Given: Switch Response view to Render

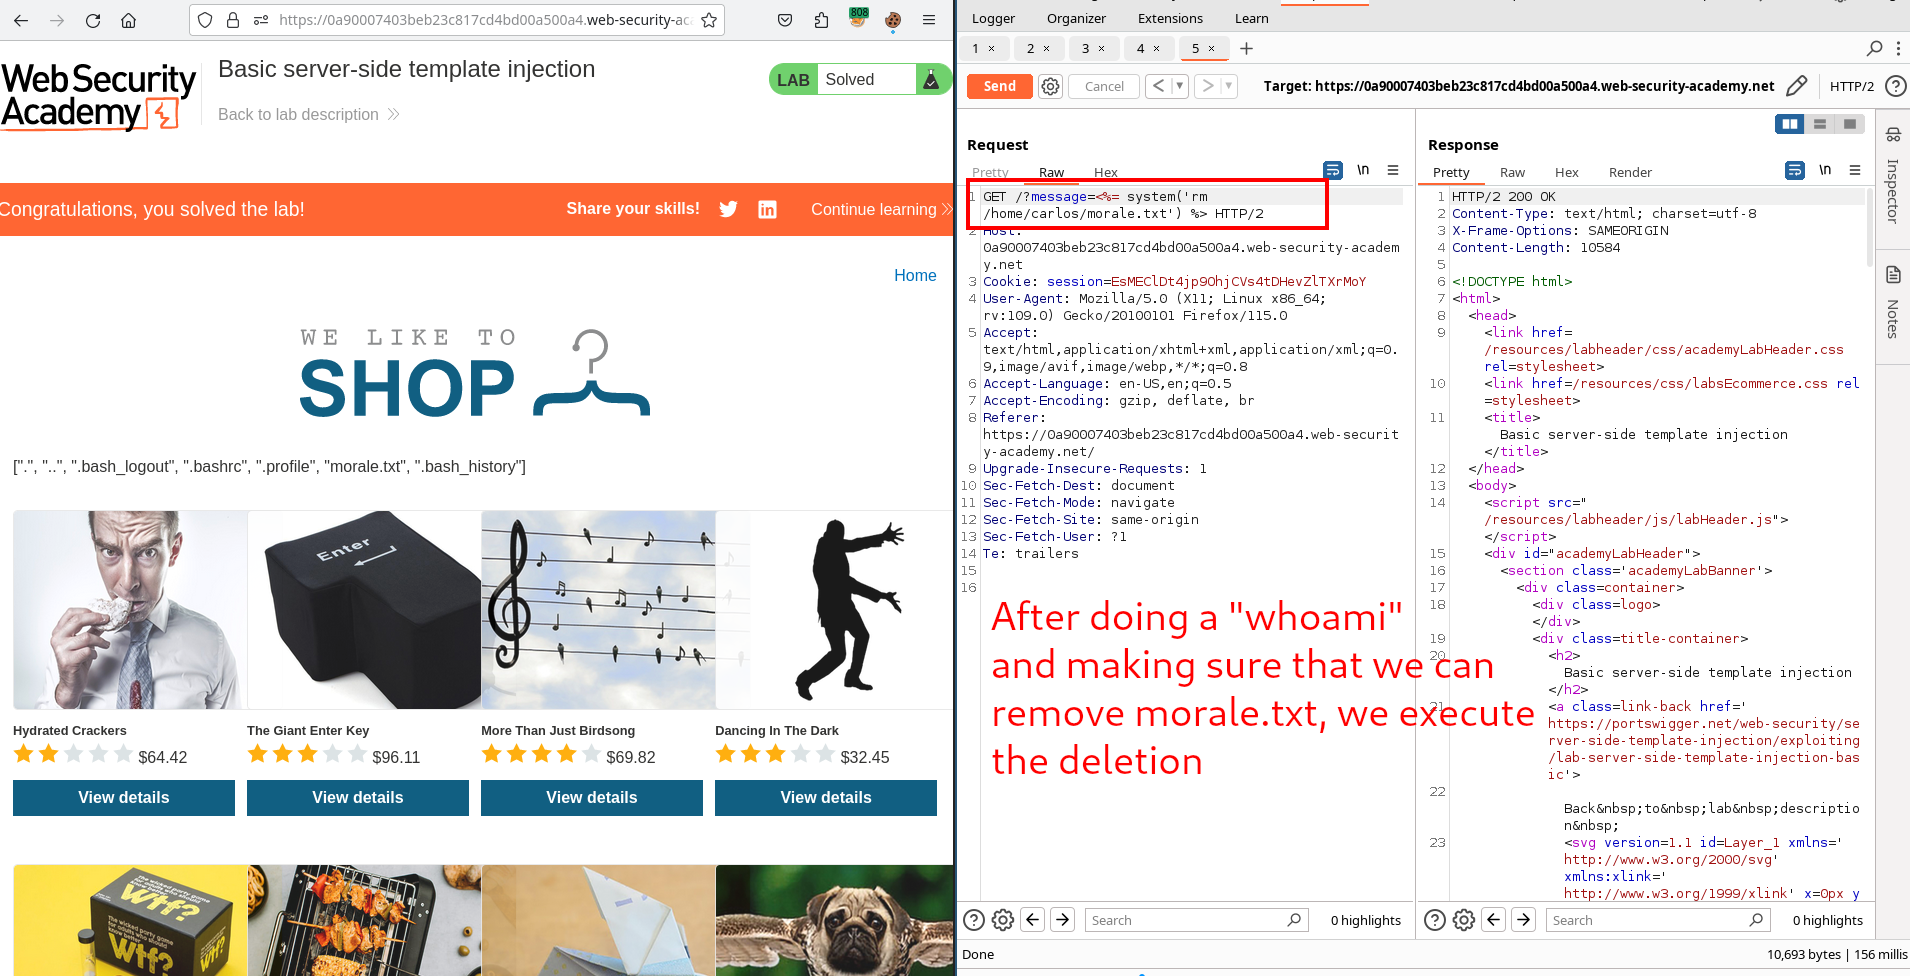Looking at the screenshot, I should pos(1630,172).
